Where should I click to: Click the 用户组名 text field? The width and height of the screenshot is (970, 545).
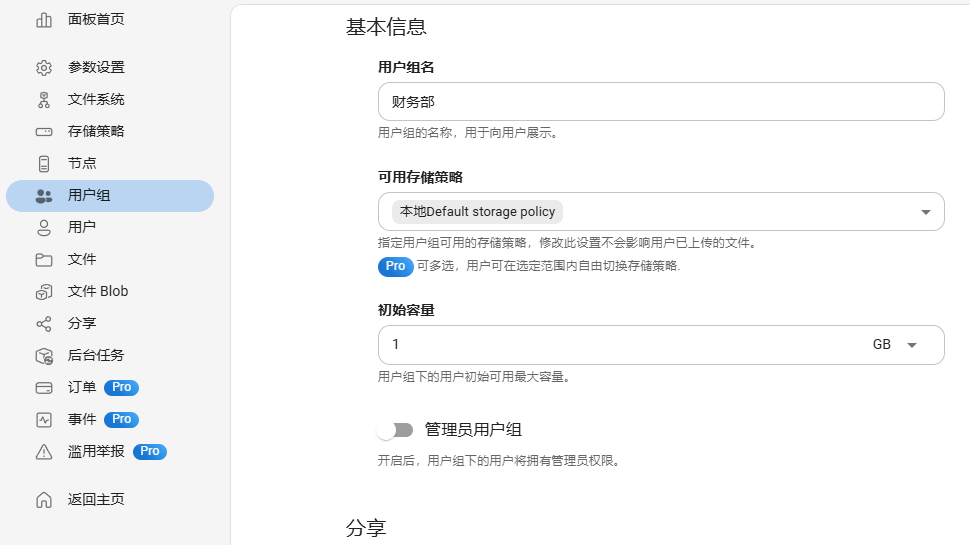click(661, 101)
